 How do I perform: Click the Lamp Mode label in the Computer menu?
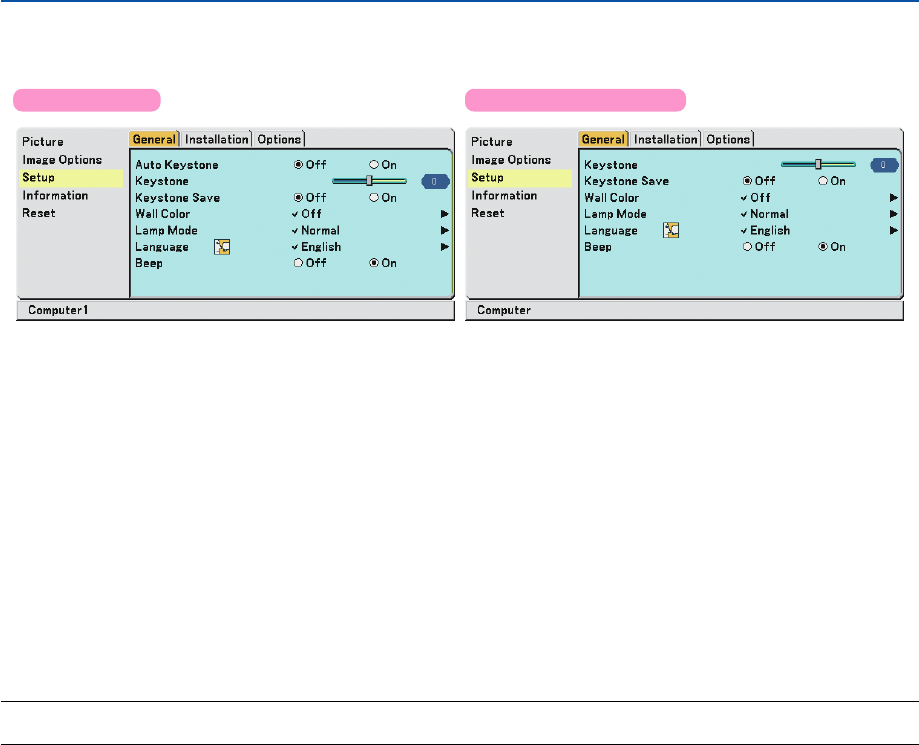point(615,214)
